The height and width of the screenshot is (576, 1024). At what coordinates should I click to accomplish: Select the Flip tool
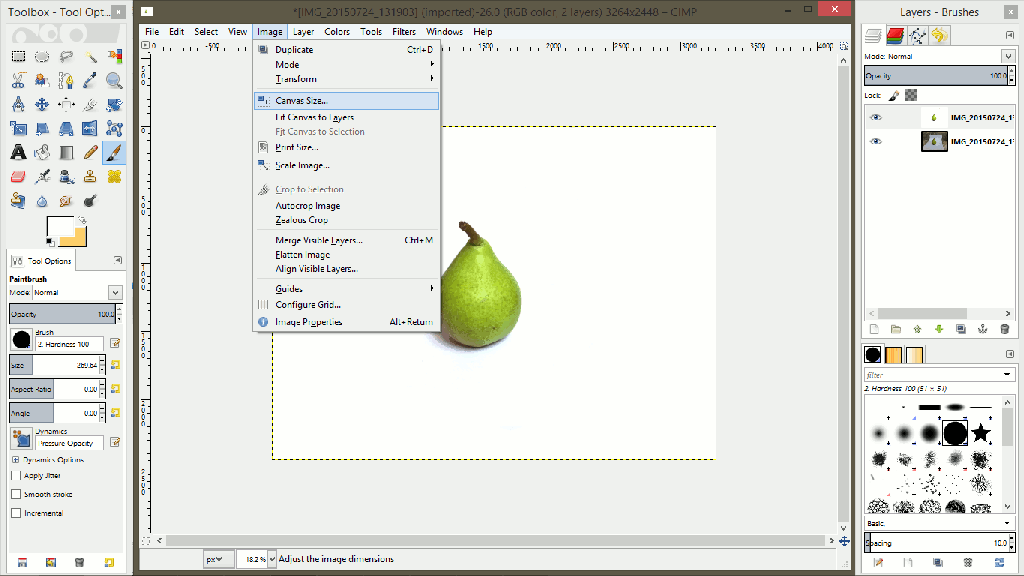(x=90, y=129)
